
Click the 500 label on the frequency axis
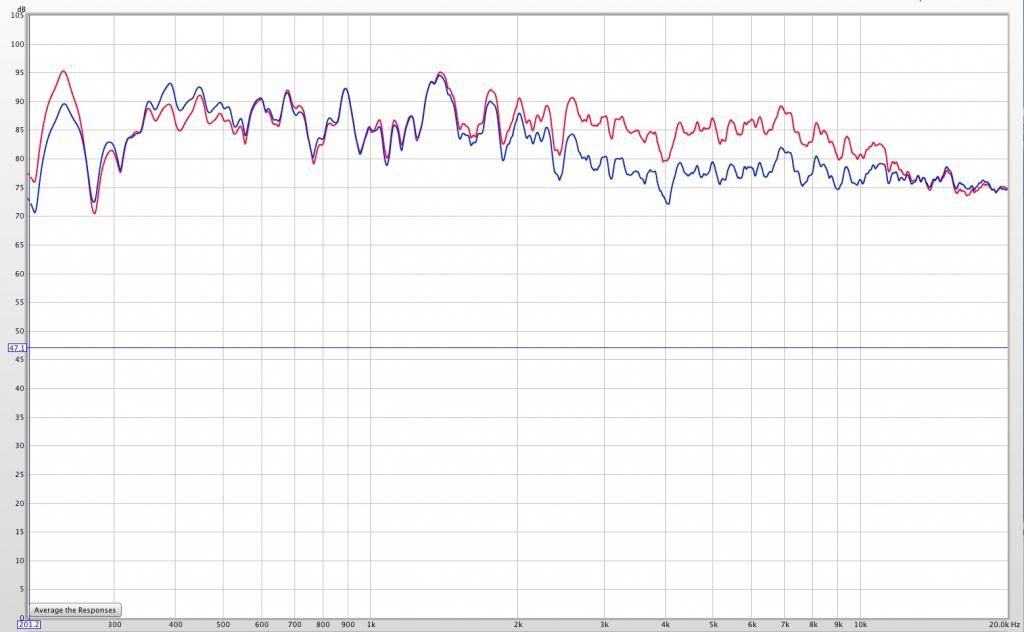(x=223, y=625)
